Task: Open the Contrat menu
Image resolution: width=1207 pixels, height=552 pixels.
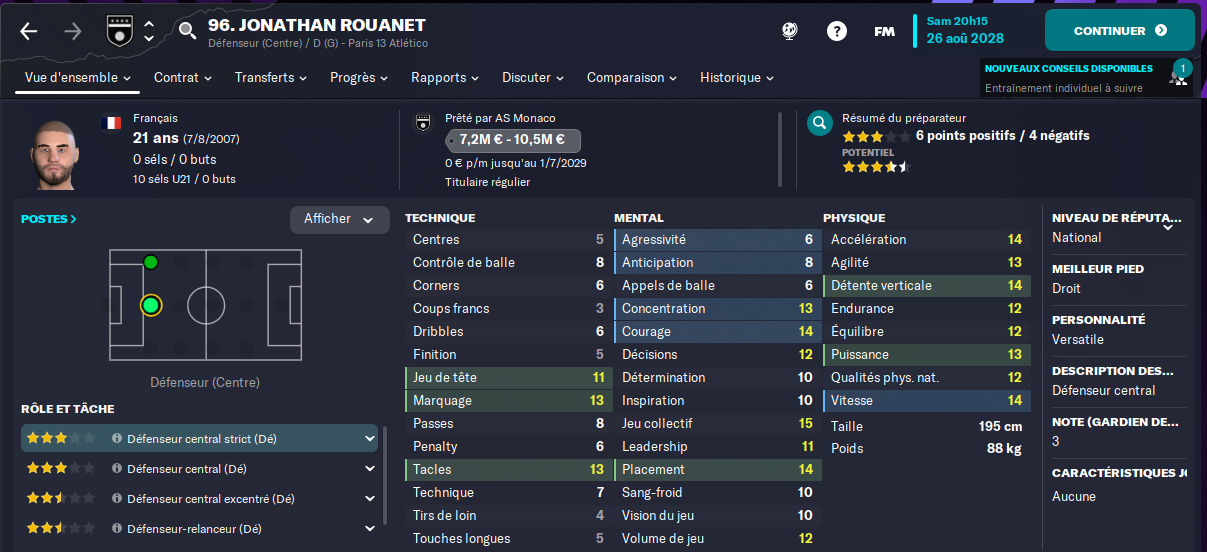Action: click(x=182, y=77)
